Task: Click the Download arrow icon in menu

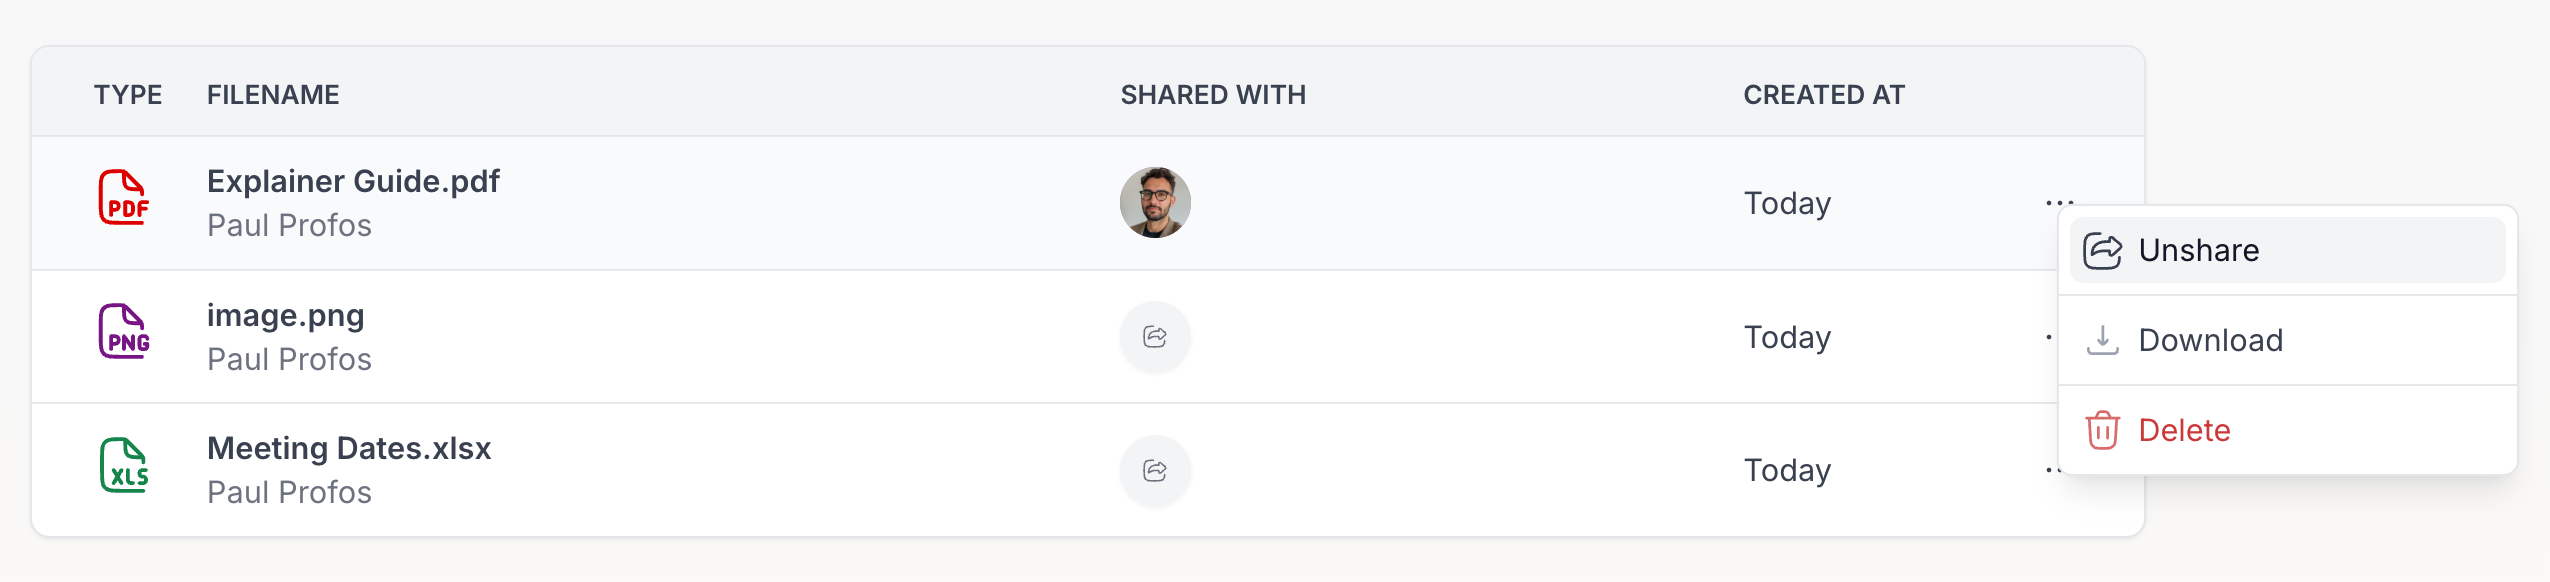Action: (2102, 340)
